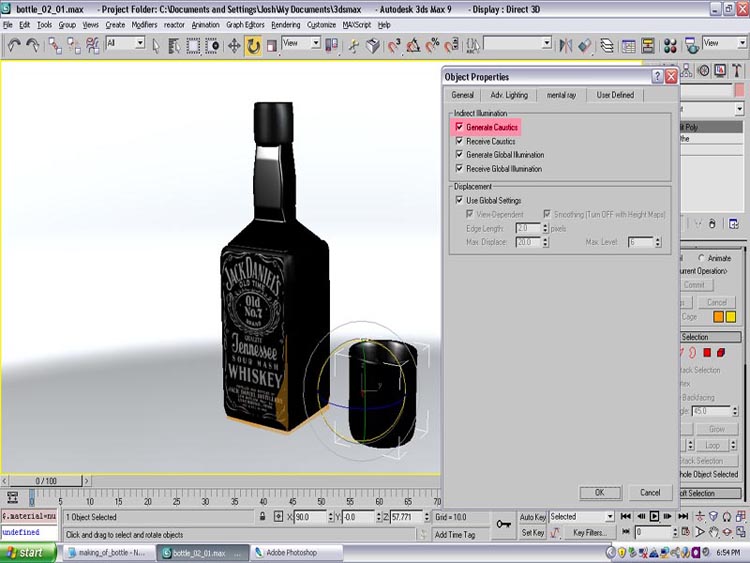
Task: Switch to the Adv. Lighting tab
Action: [x=509, y=95]
